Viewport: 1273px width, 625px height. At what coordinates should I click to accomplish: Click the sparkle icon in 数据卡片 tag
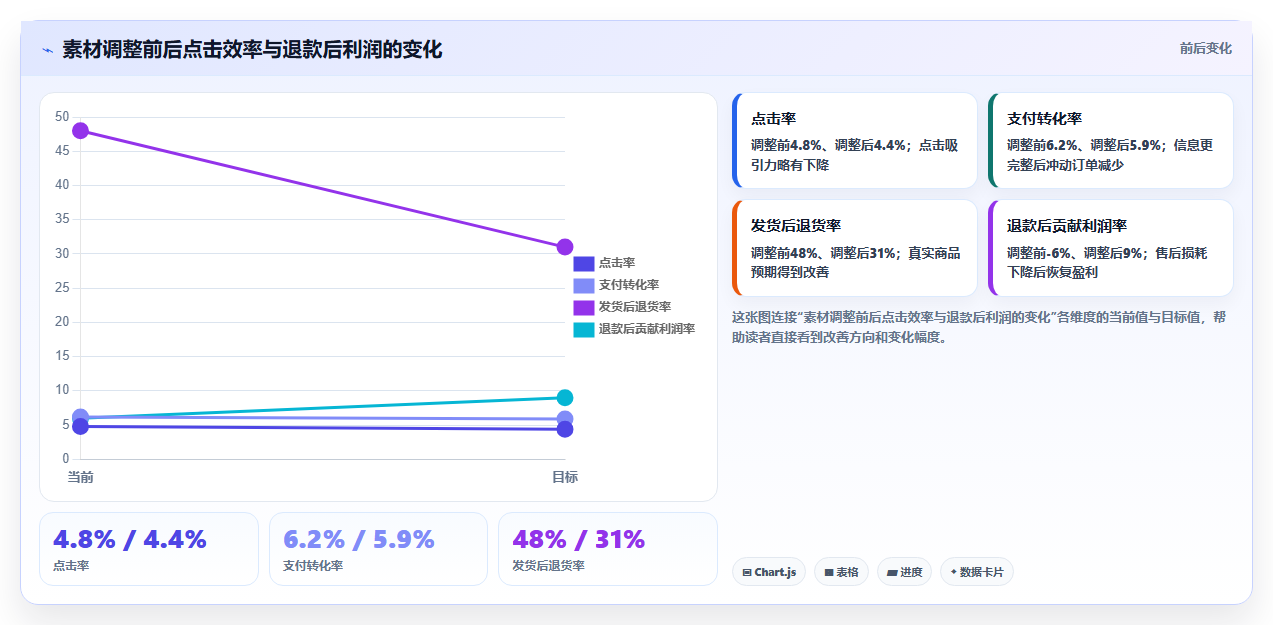click(953, 573)
